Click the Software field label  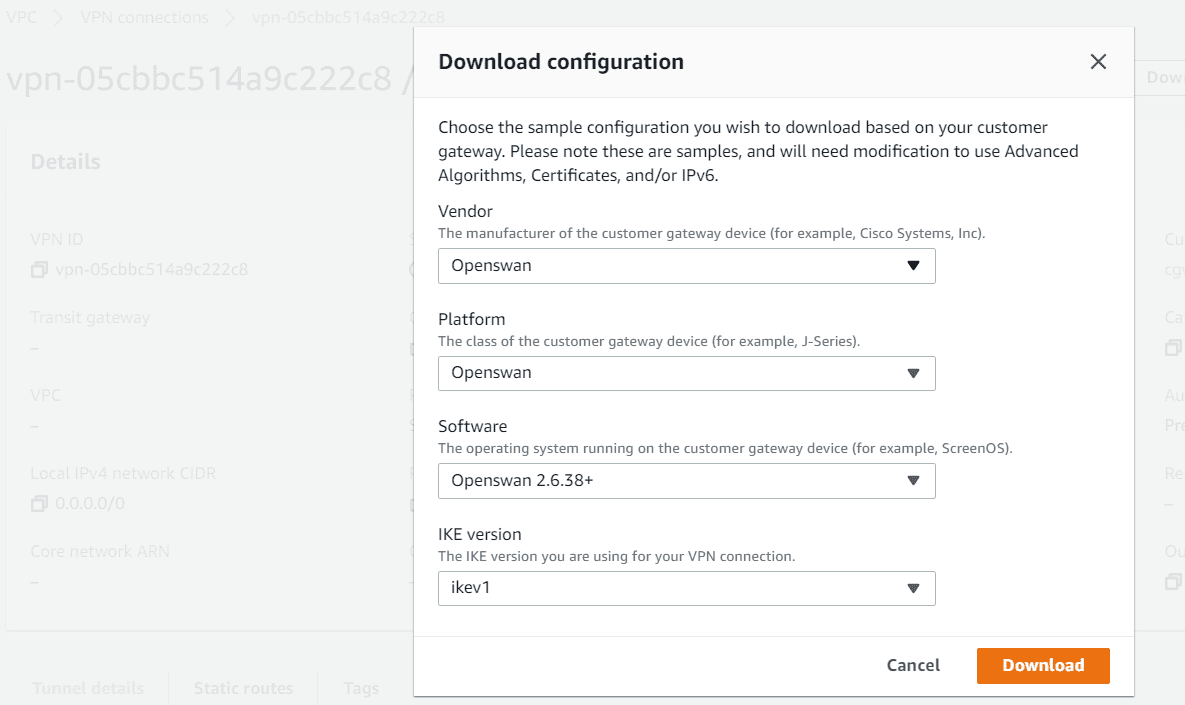(x=472, y=426)
